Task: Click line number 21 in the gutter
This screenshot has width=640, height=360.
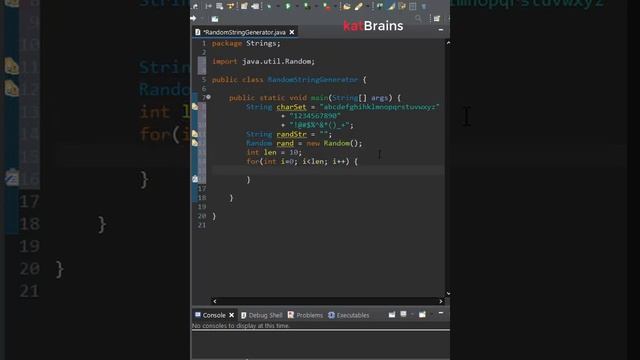Action: coord(202,225)
